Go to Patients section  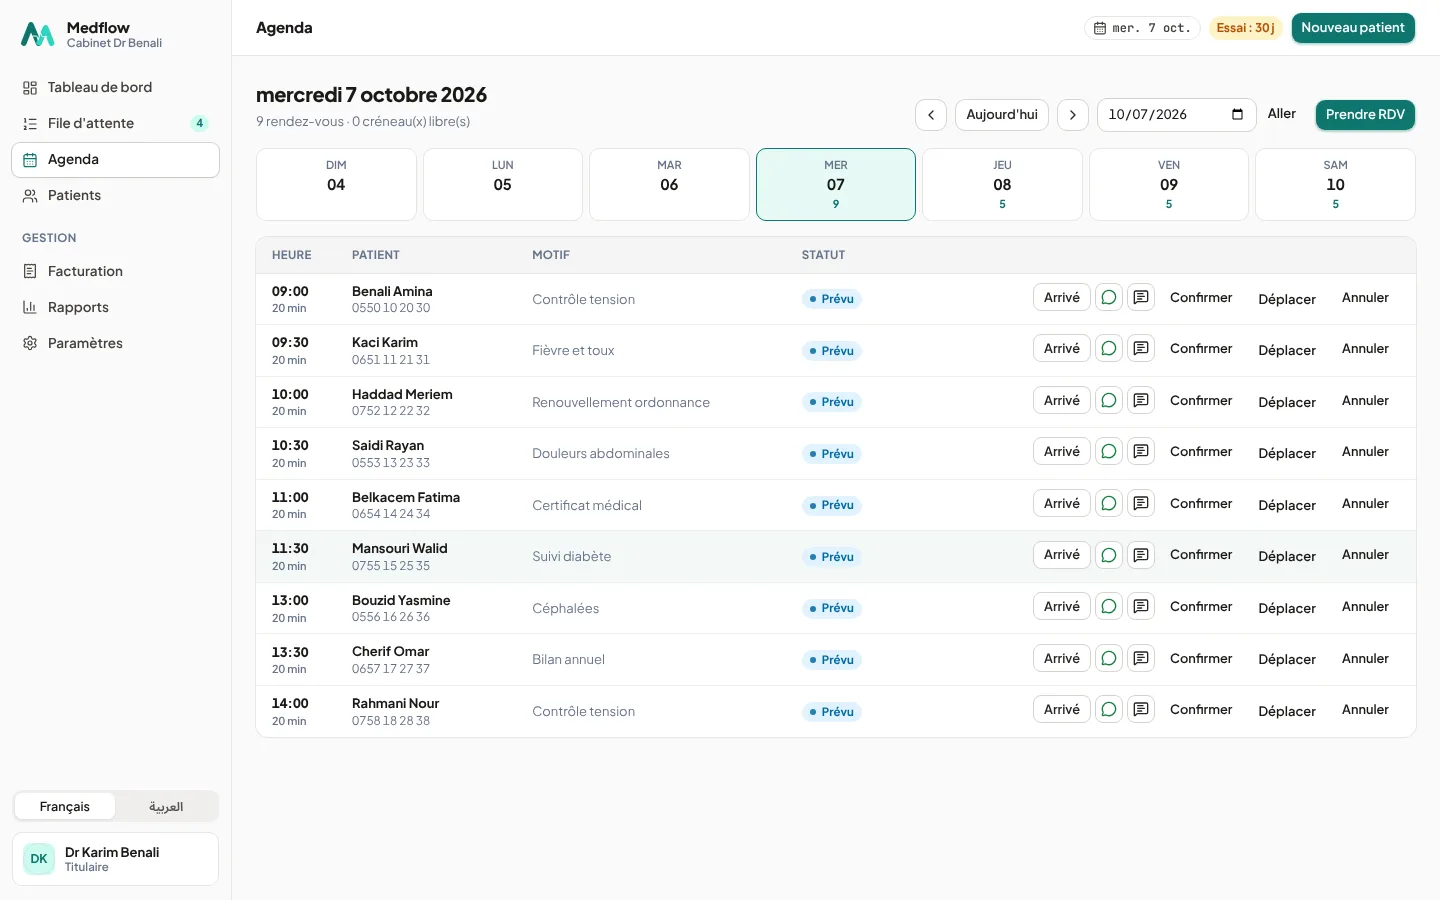(115, 196)
